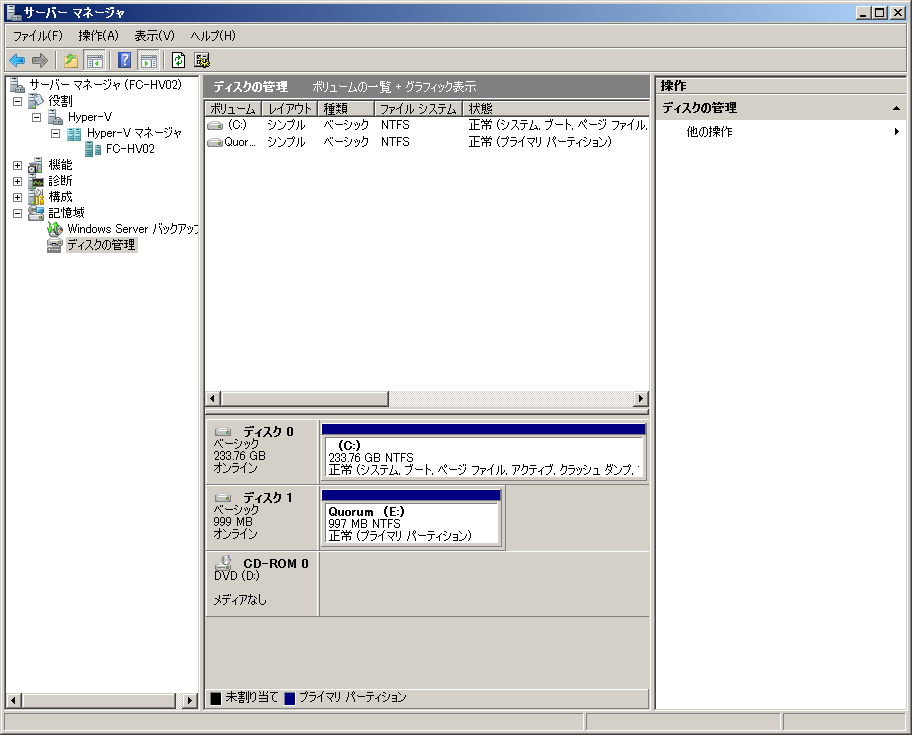Screen dimensions: 912x735
Task: Click the Settings toolbar icon beside Refresh
Action: (202, 61)
